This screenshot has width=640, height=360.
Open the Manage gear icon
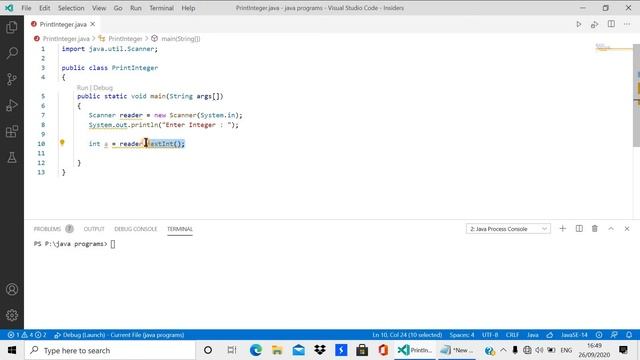(12, 315)
